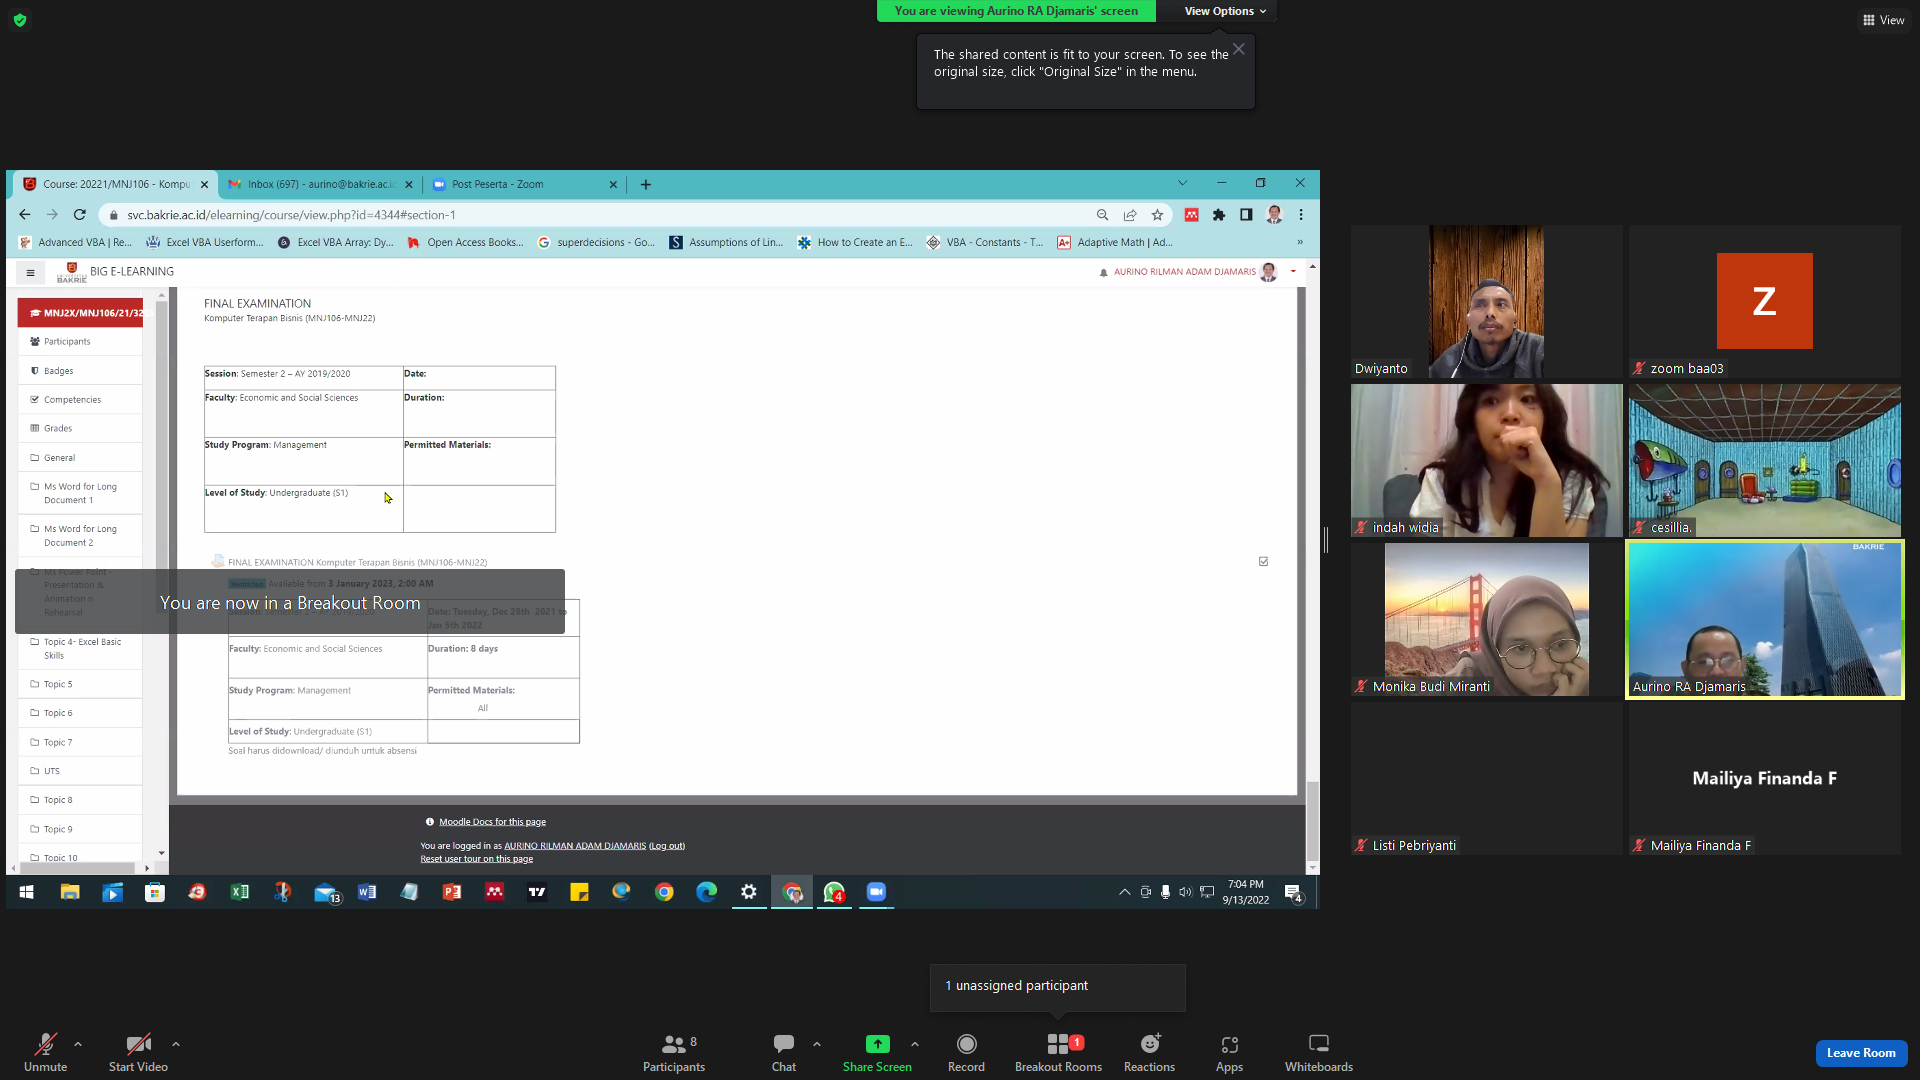The height and width of the screenshot is (1080, 1920).
Task: Open the View layout button
Action: [x=1883, y=20]
